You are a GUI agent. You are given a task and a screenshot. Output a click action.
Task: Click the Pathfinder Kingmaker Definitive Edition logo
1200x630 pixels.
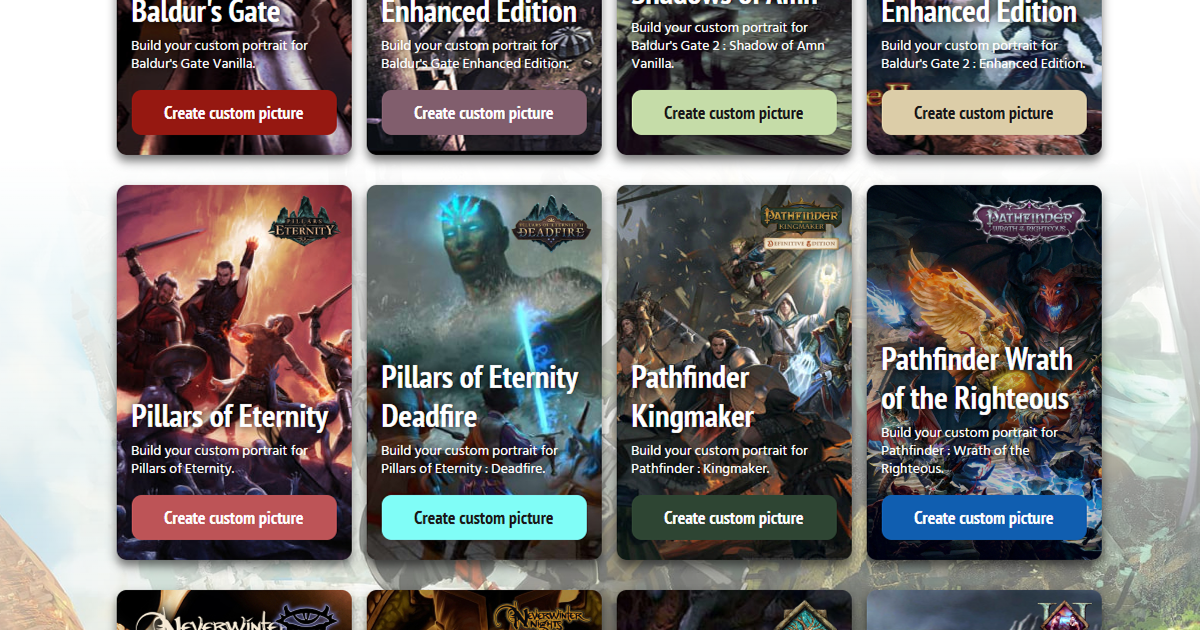802,227
